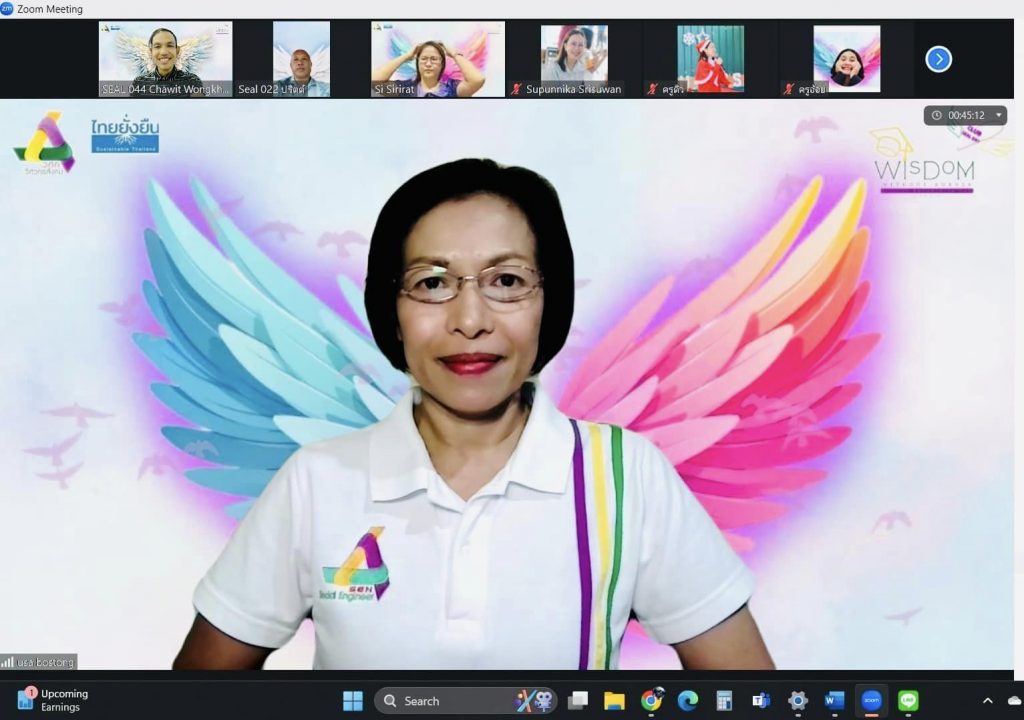The width and height of the screenshot is (1024, 720).
Task: Open the meeting timer dropdown arrow
Action: (x=998, y=116)
